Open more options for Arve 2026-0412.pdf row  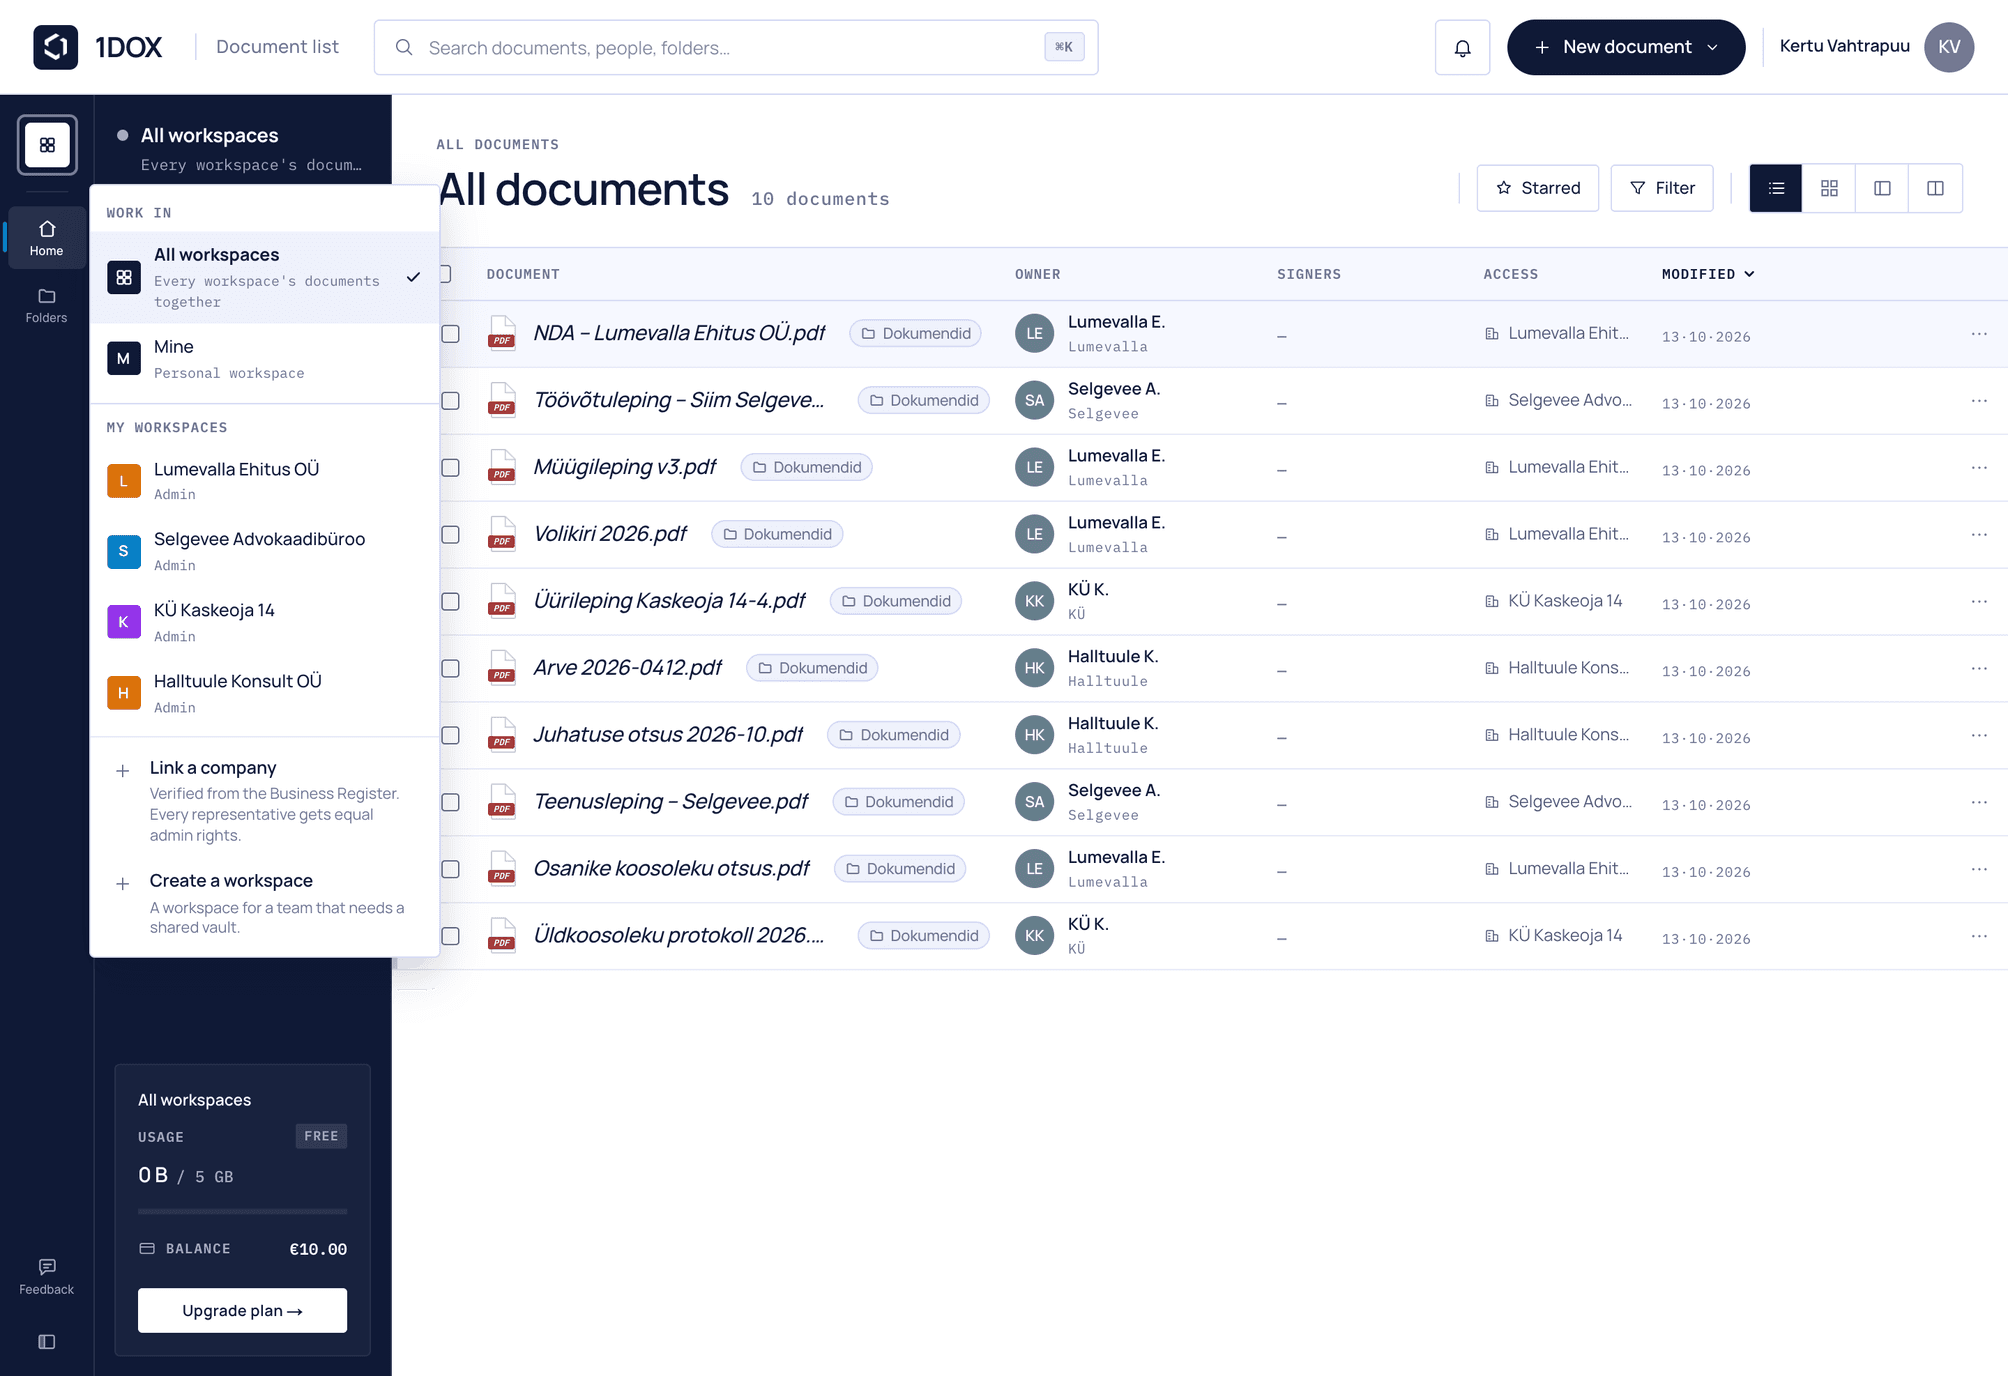pyautogui.click(x=1979, y=668)
